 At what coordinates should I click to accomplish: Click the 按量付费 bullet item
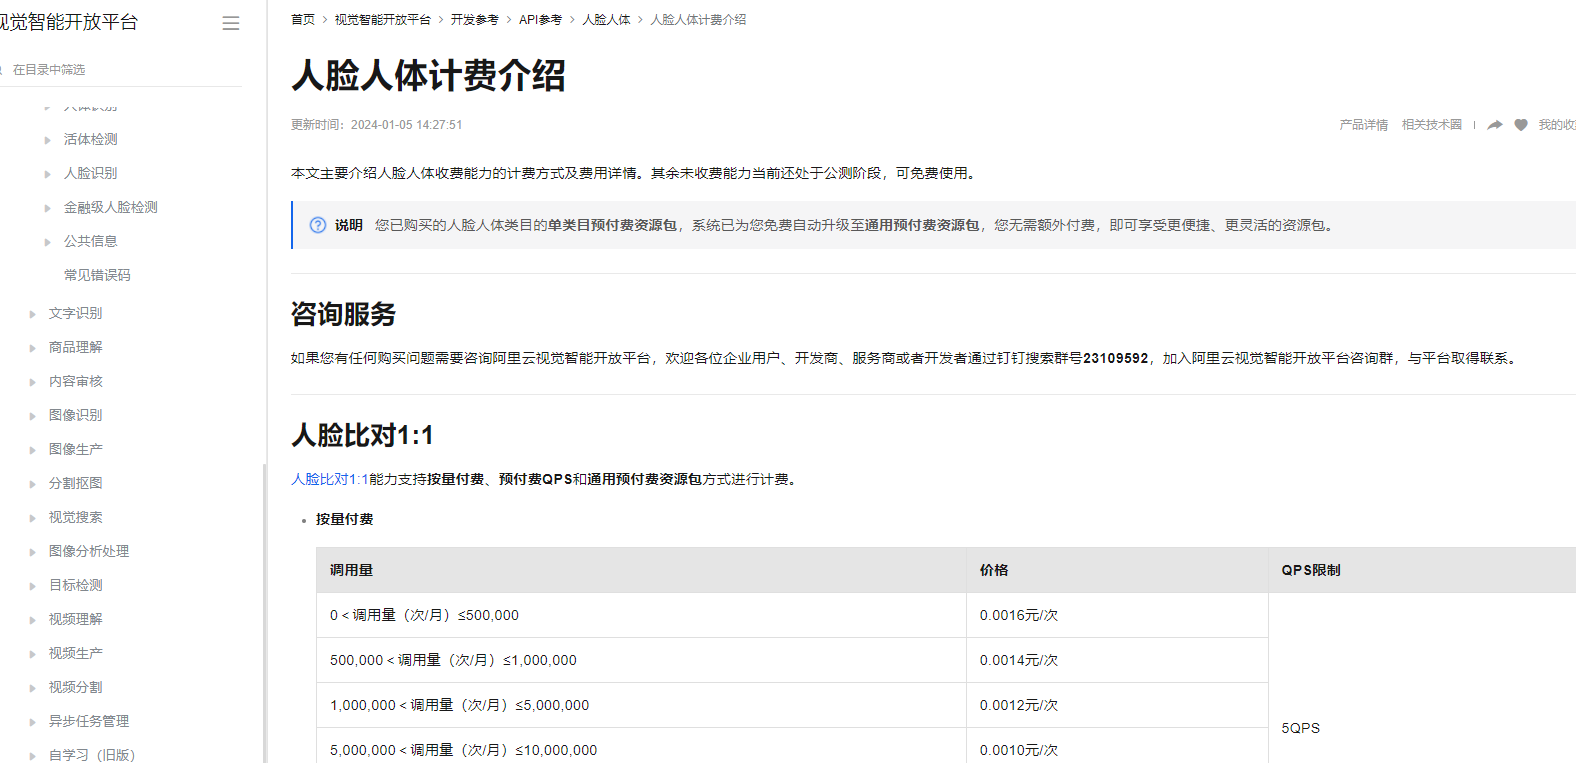pos(344,520)
